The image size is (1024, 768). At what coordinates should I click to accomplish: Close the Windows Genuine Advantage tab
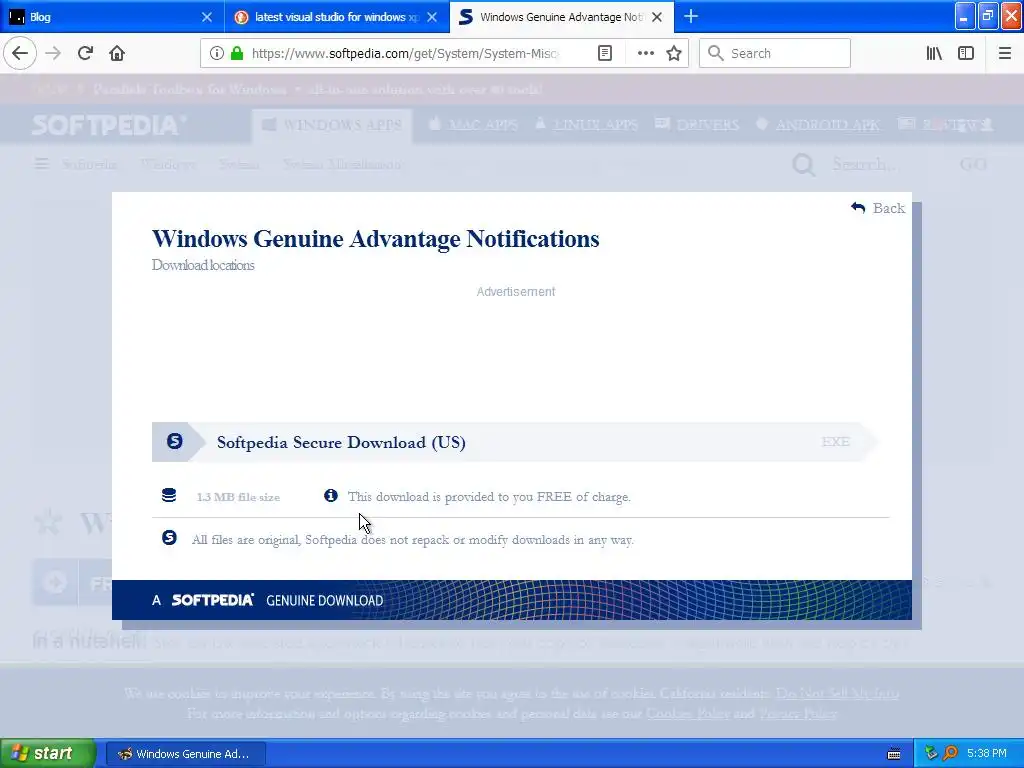pos(657,17)
